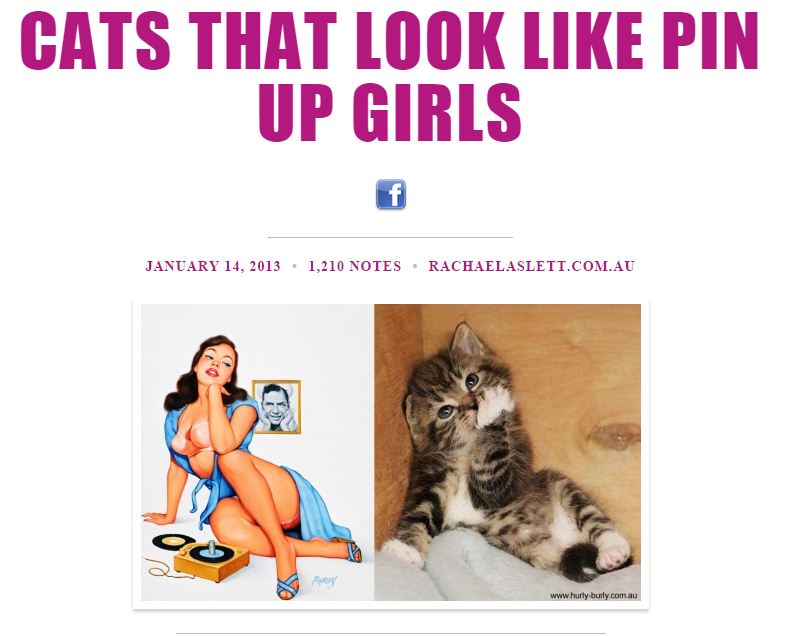
Task: Click the 'UP GIRLS' heading line
Action: pyautogui.click(x=389, y=113)
